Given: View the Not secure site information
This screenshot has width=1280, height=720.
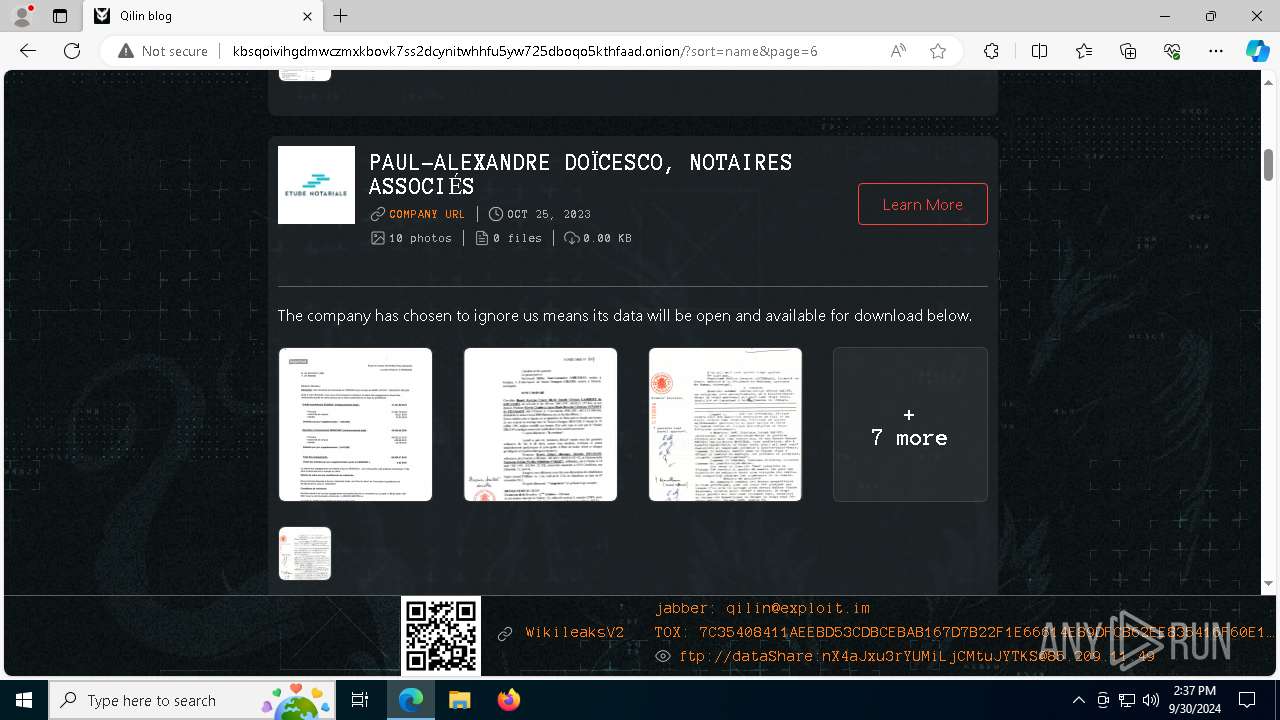Looking at the screenshot, I should click(163, 51).
